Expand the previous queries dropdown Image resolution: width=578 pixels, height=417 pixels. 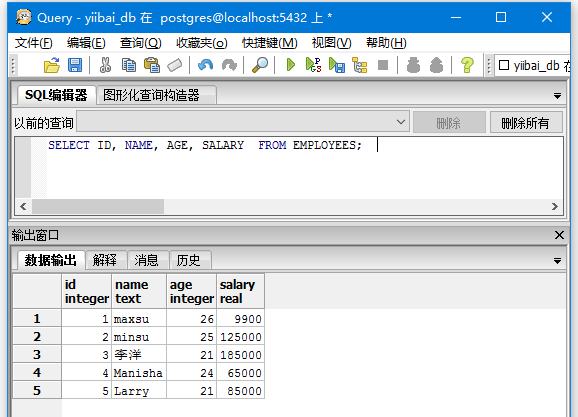[x=401, y=122]
